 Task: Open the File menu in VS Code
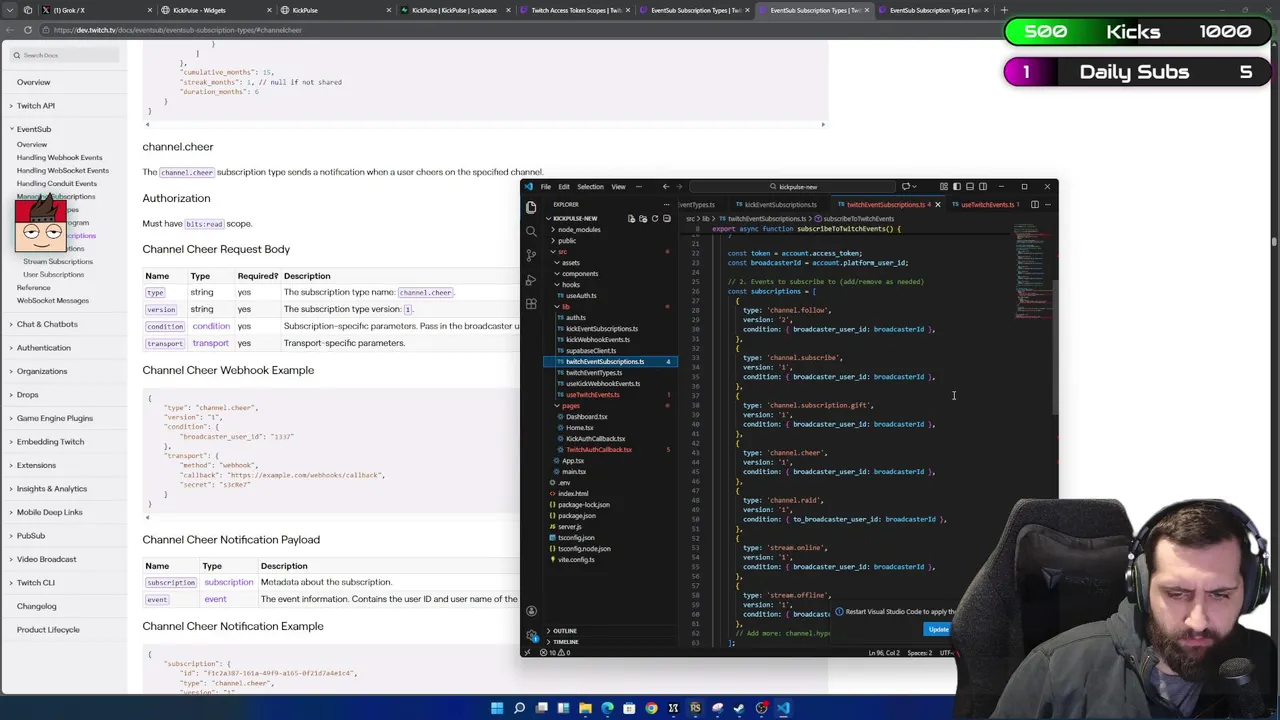546,187
